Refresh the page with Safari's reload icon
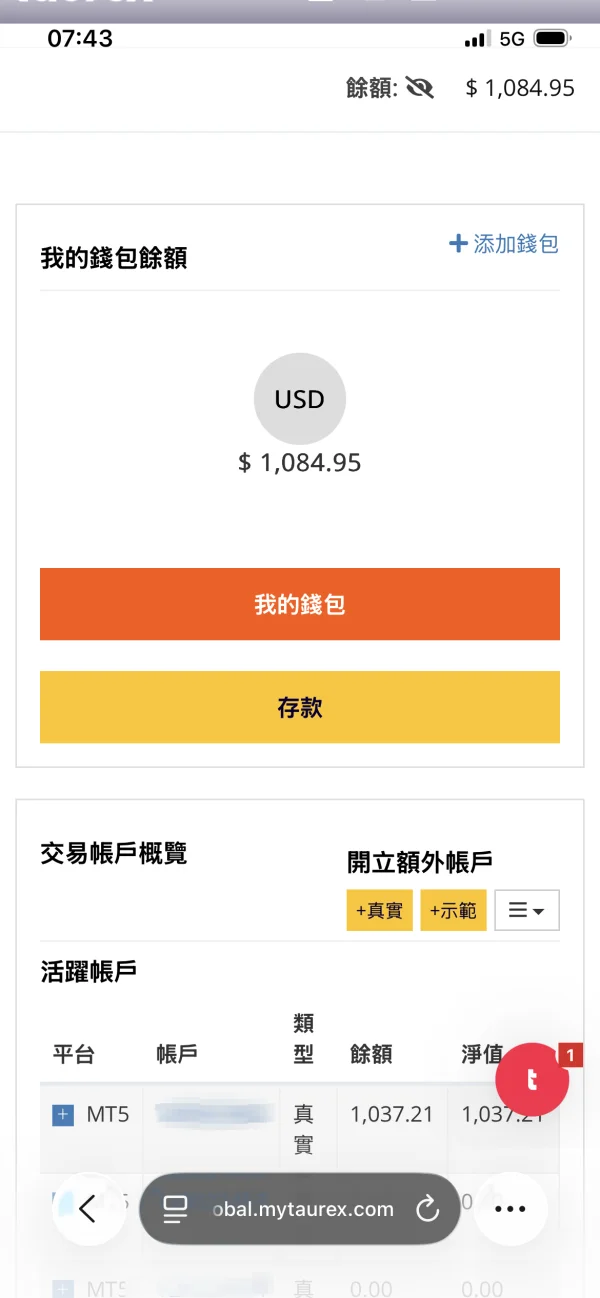Screen dimensions: 600x1298 click(x=428, y=1208)
